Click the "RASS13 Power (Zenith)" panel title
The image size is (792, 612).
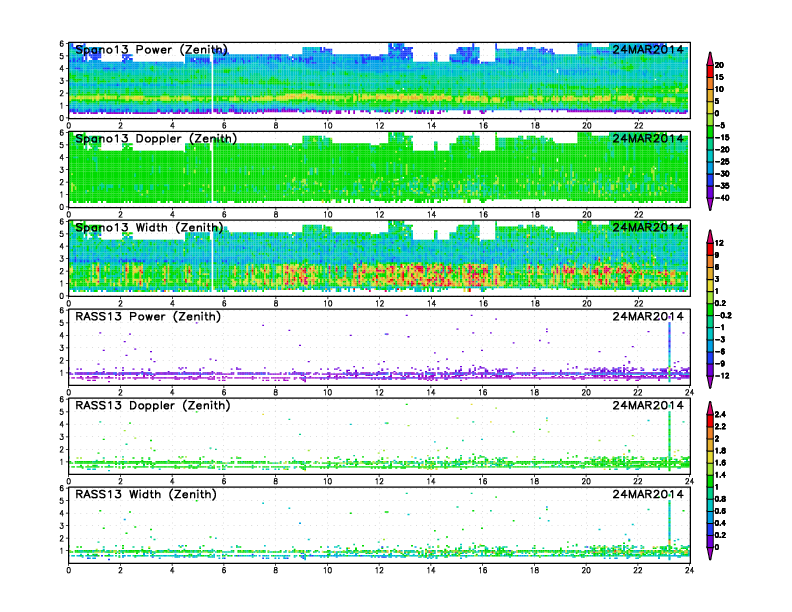click(147, 316)
